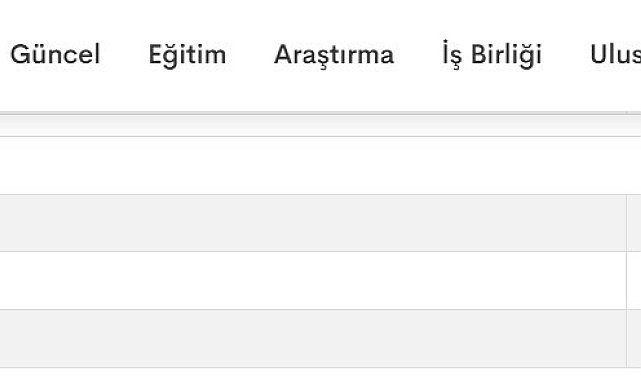
Task: Select Araştırma in the navigation bar
Action: point(334,55)
